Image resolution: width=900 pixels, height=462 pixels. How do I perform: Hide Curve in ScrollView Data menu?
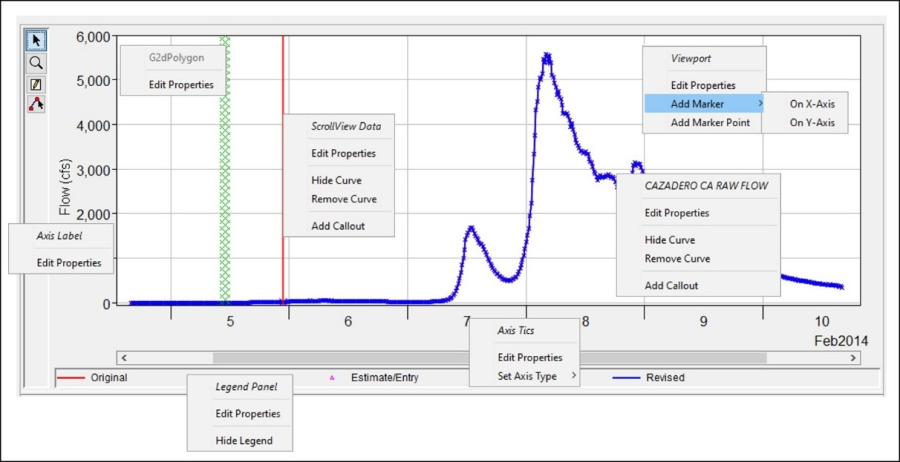(336, 180)
